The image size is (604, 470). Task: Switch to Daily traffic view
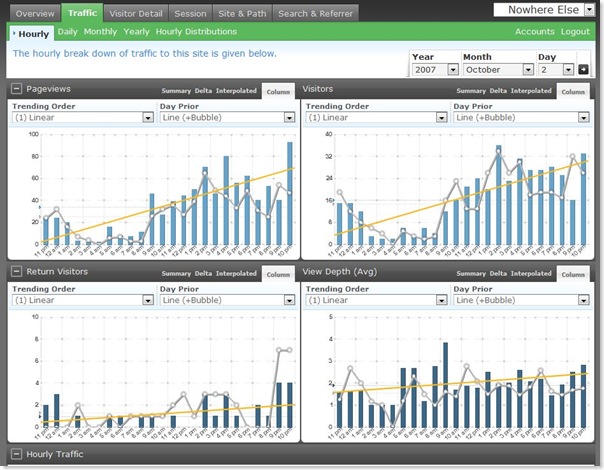tap(67, 32)
